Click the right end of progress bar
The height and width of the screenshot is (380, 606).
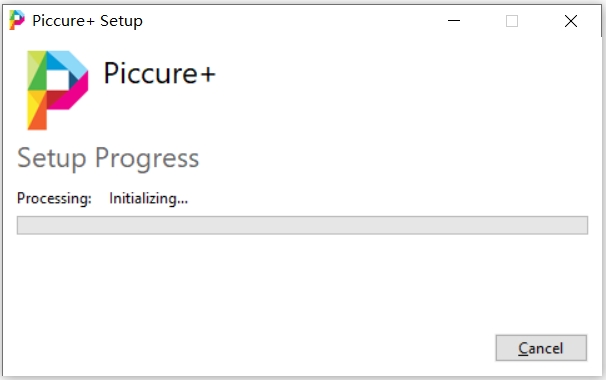tap(582, 225)
